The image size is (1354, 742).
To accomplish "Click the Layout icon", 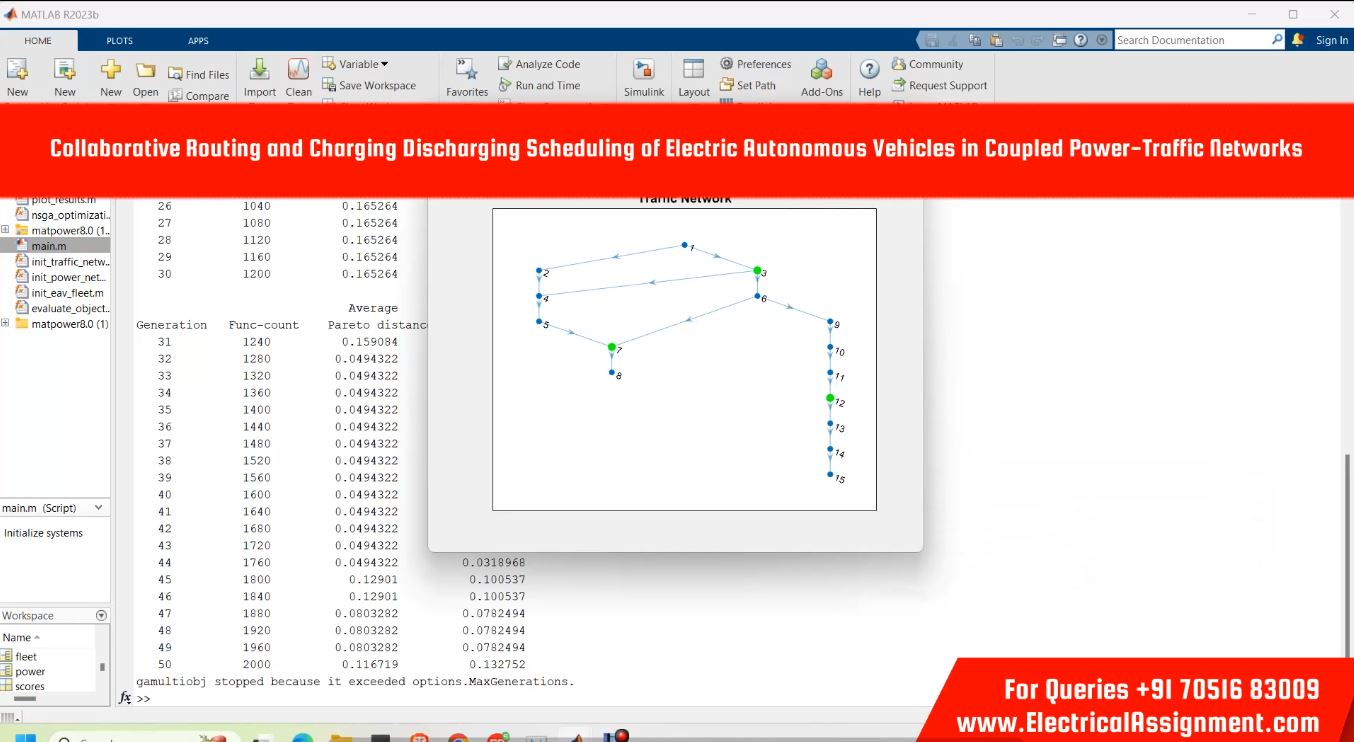I will (693, 71).
